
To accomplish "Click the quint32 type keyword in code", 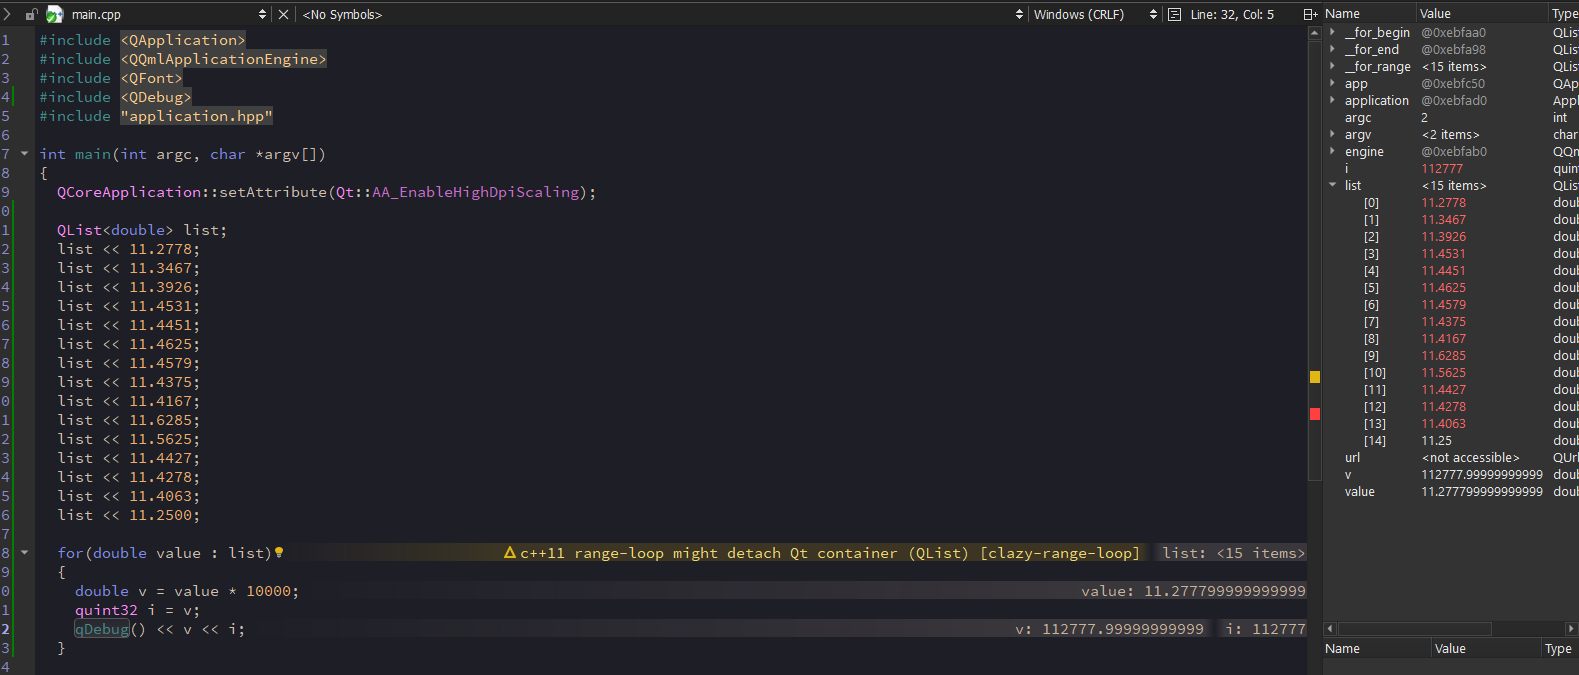I will coord(106,610).
